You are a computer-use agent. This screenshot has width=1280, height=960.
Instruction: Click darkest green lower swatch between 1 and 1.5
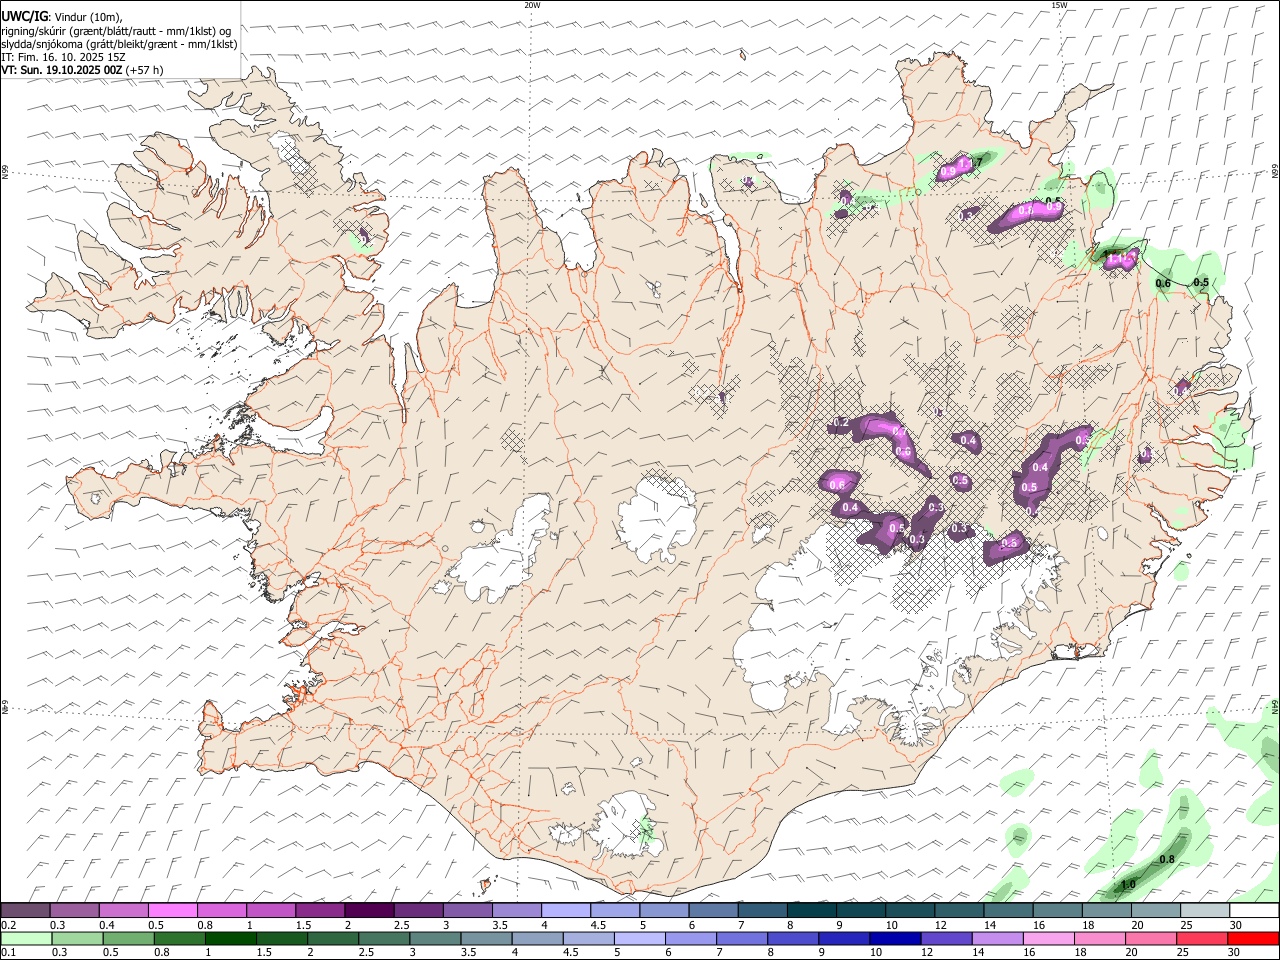point(231,938)
